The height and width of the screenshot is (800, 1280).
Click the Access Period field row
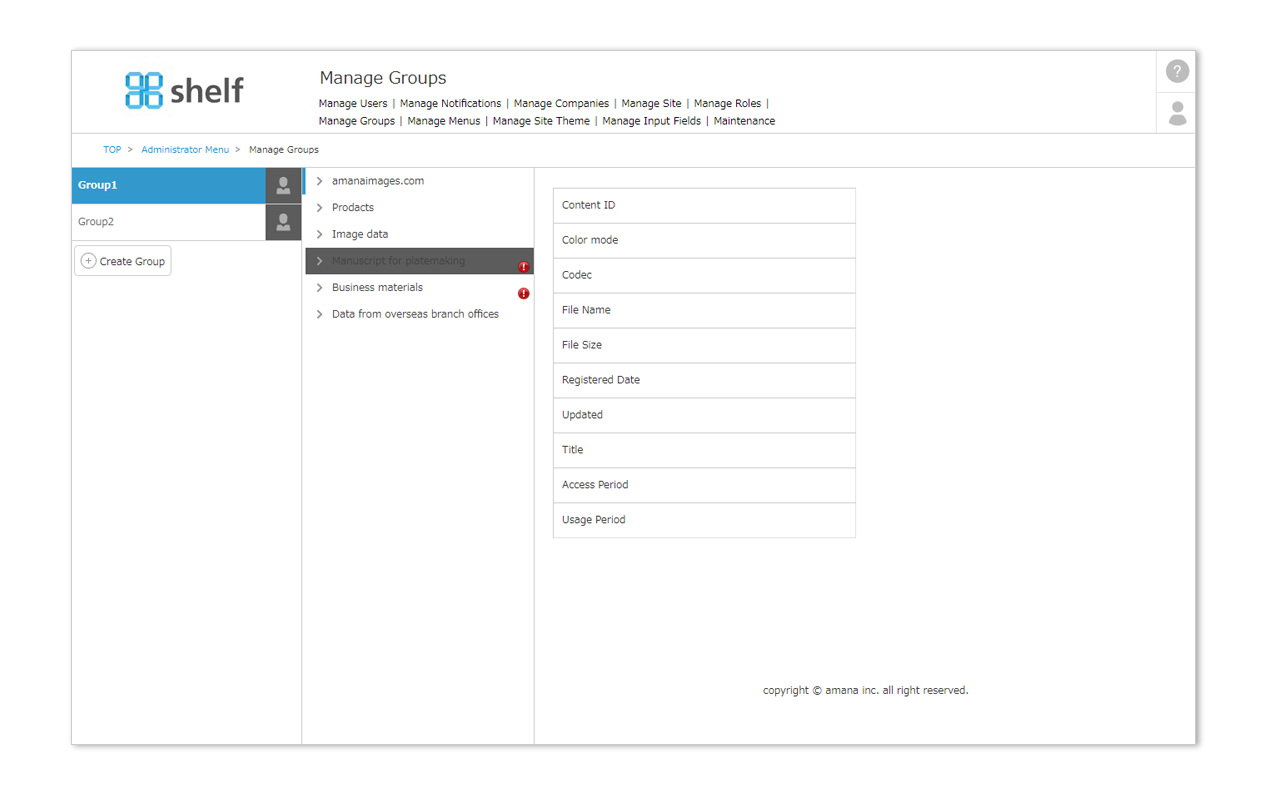click(704, 485)
